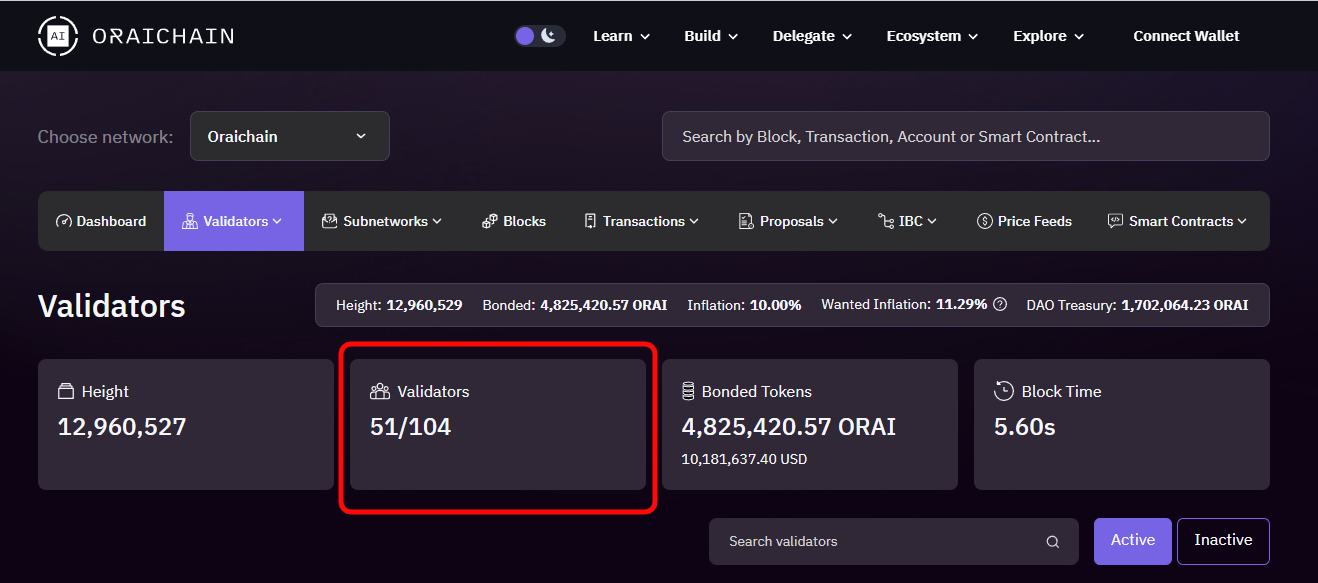This screenshot has height=583, width=1318.
Task: Toggle dark/light mode switch
Action: (539, 34)
